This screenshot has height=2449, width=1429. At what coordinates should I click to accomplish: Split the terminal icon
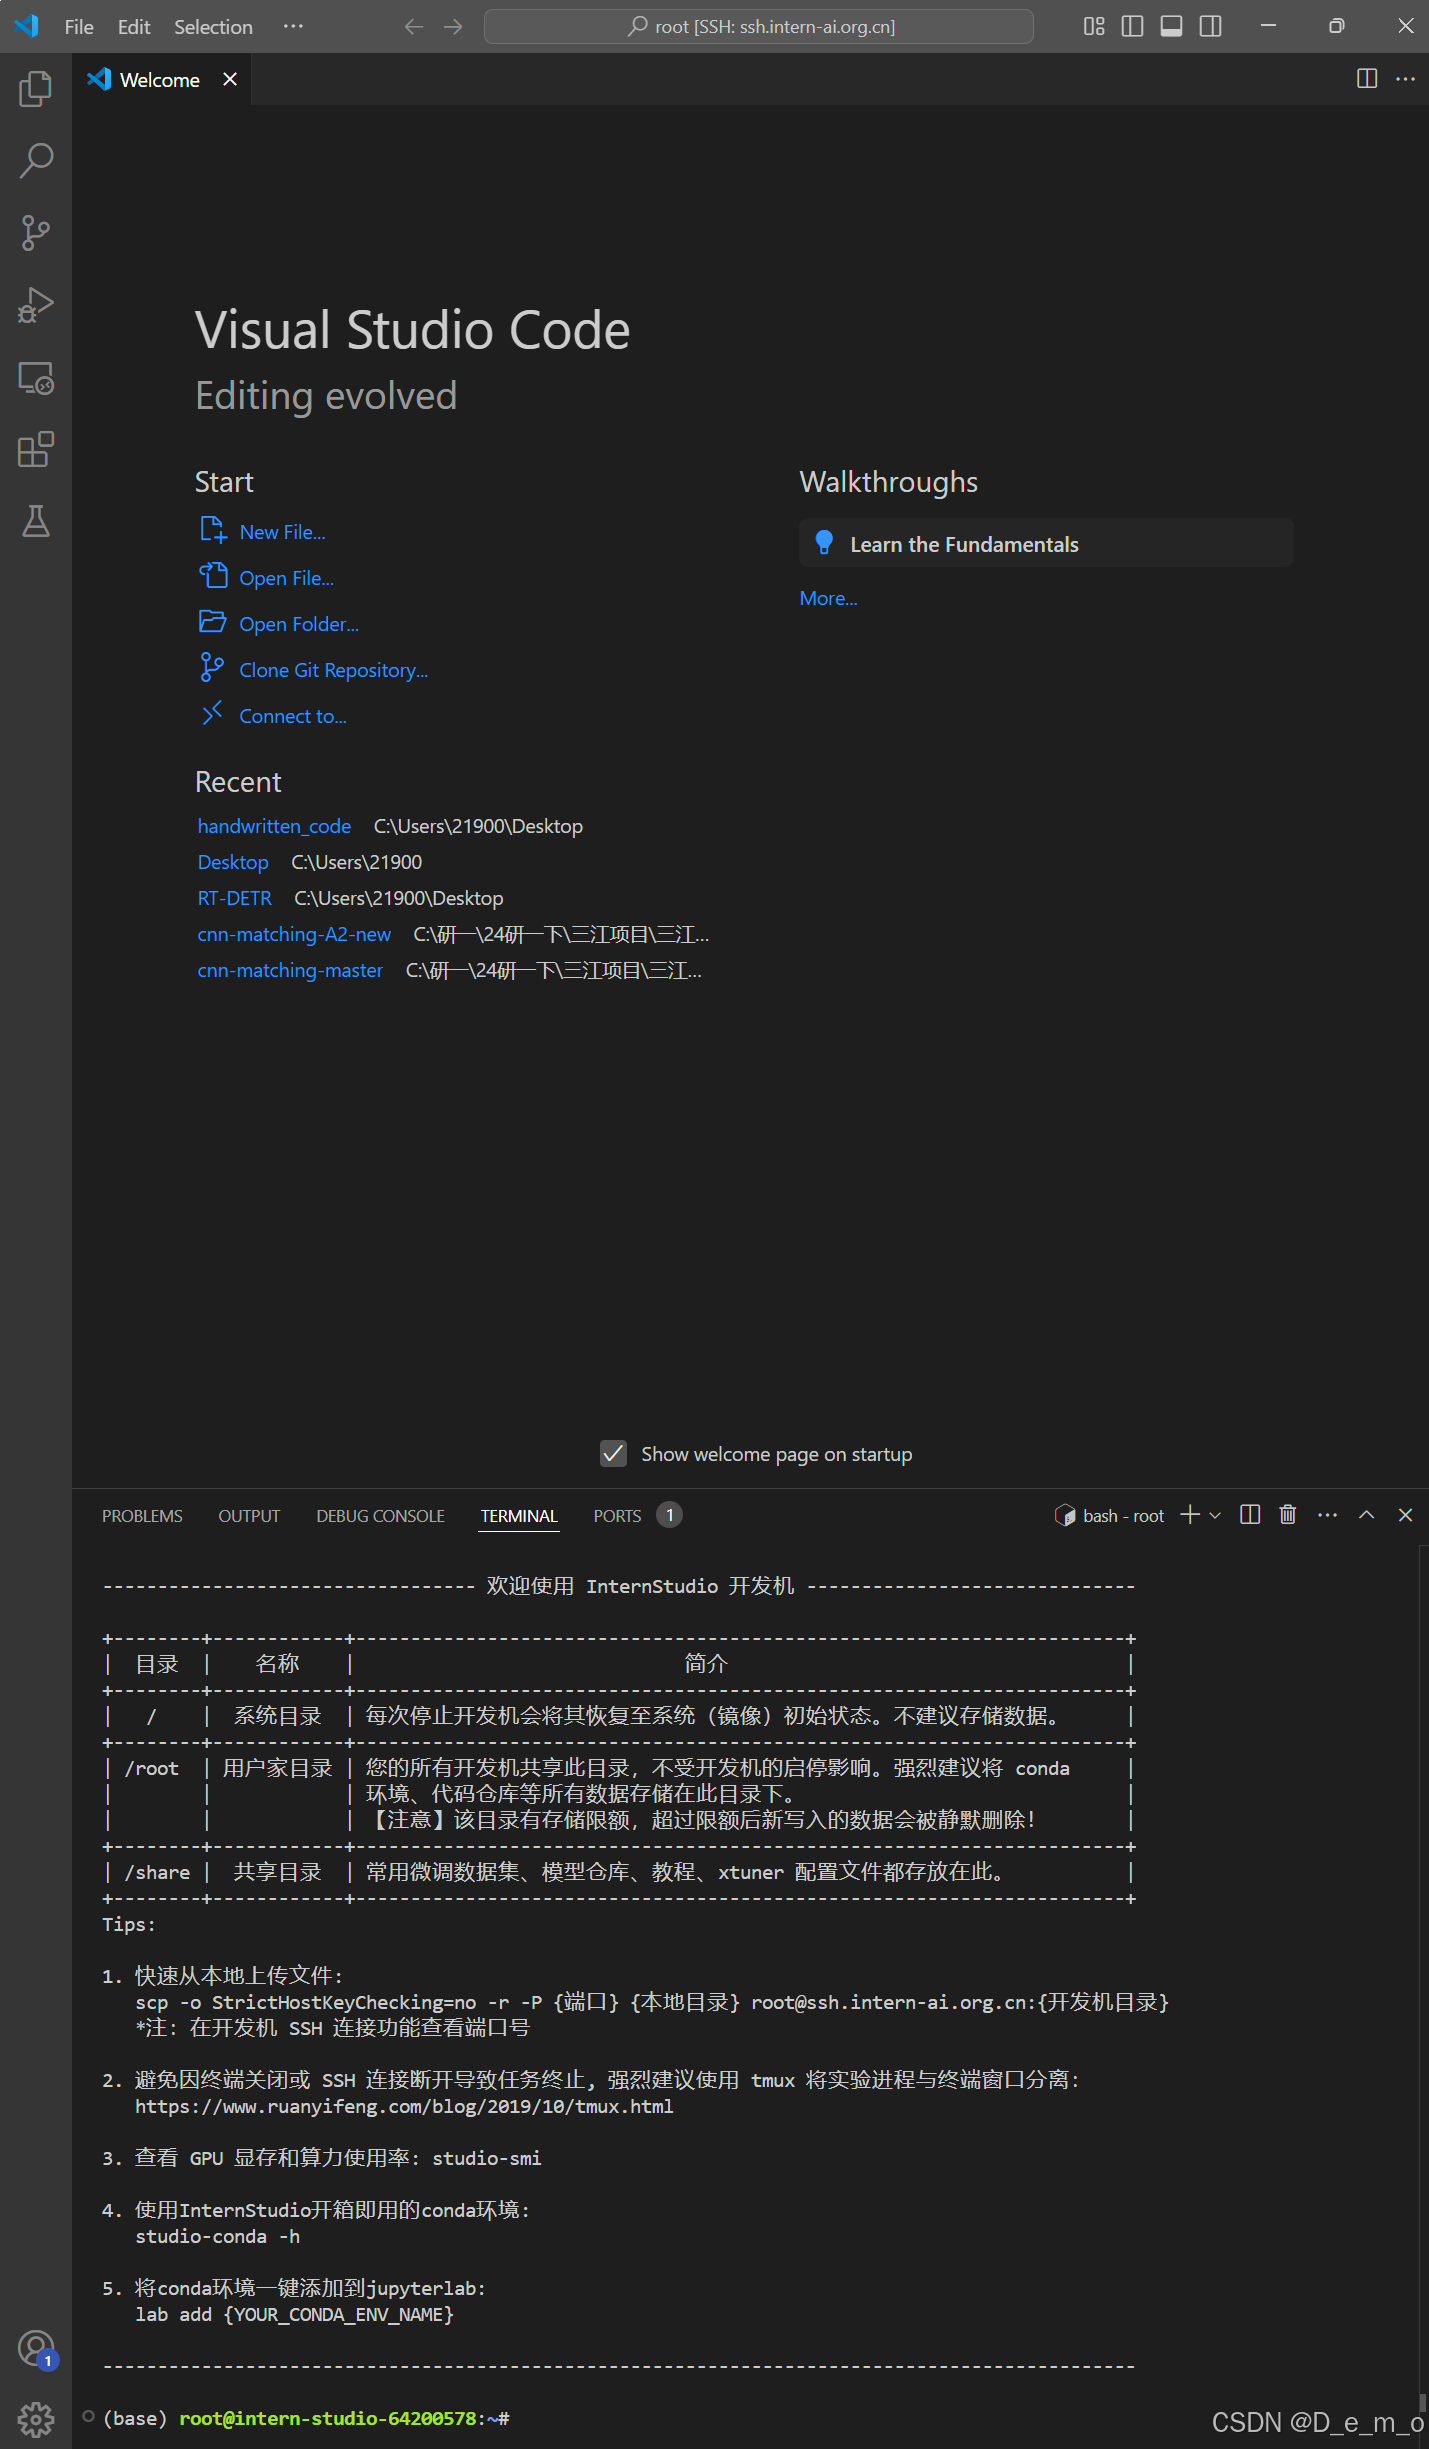pyautogui.click(x=1250, y=1515)
